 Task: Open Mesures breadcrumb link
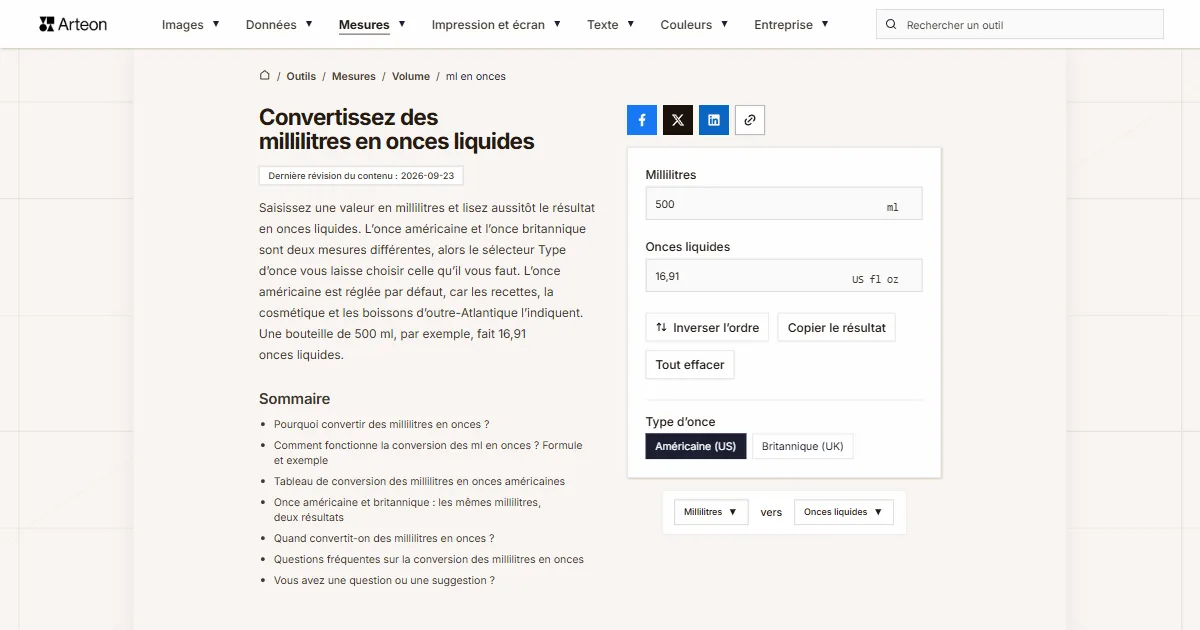tap(354, 76)
